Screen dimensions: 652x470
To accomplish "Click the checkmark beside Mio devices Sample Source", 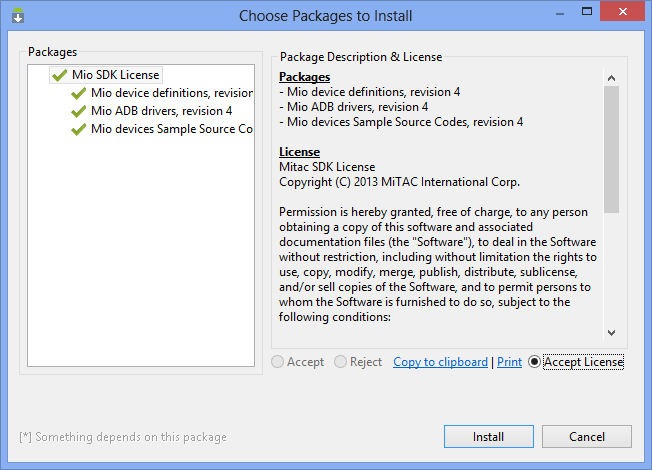I will point(79,129).
